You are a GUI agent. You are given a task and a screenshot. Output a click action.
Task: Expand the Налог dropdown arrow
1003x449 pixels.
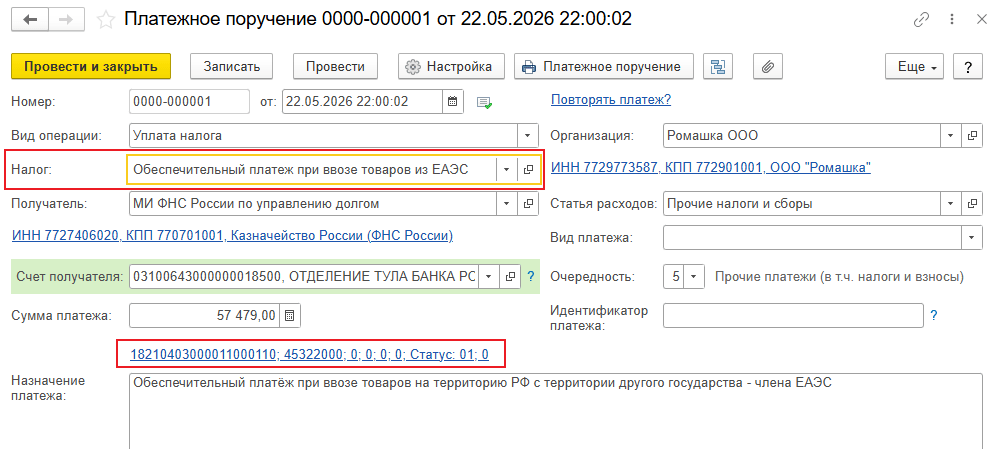pyautogui.click(x=507, y=169)
